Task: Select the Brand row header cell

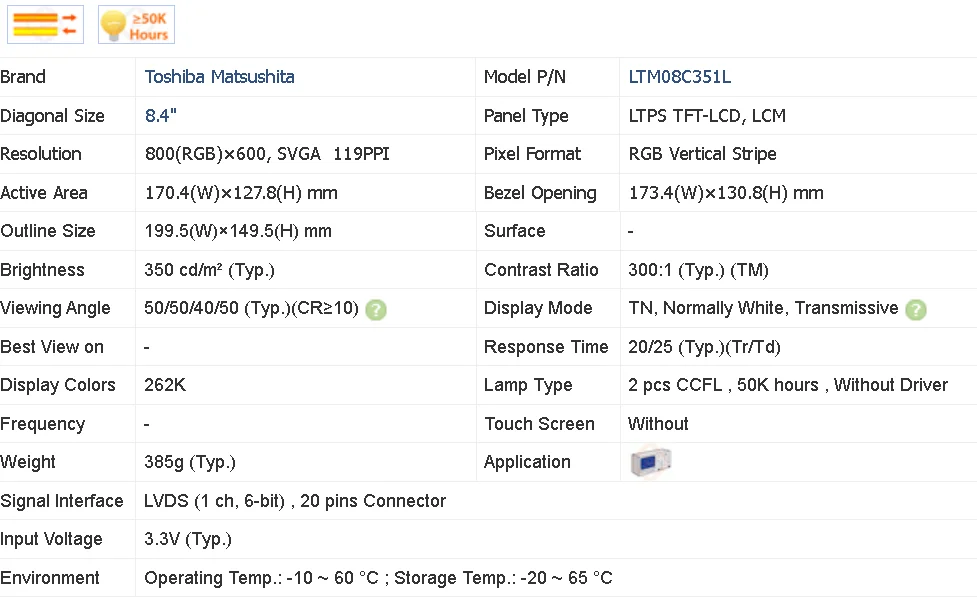Action: pyautogui.click(x=23, y=77)
